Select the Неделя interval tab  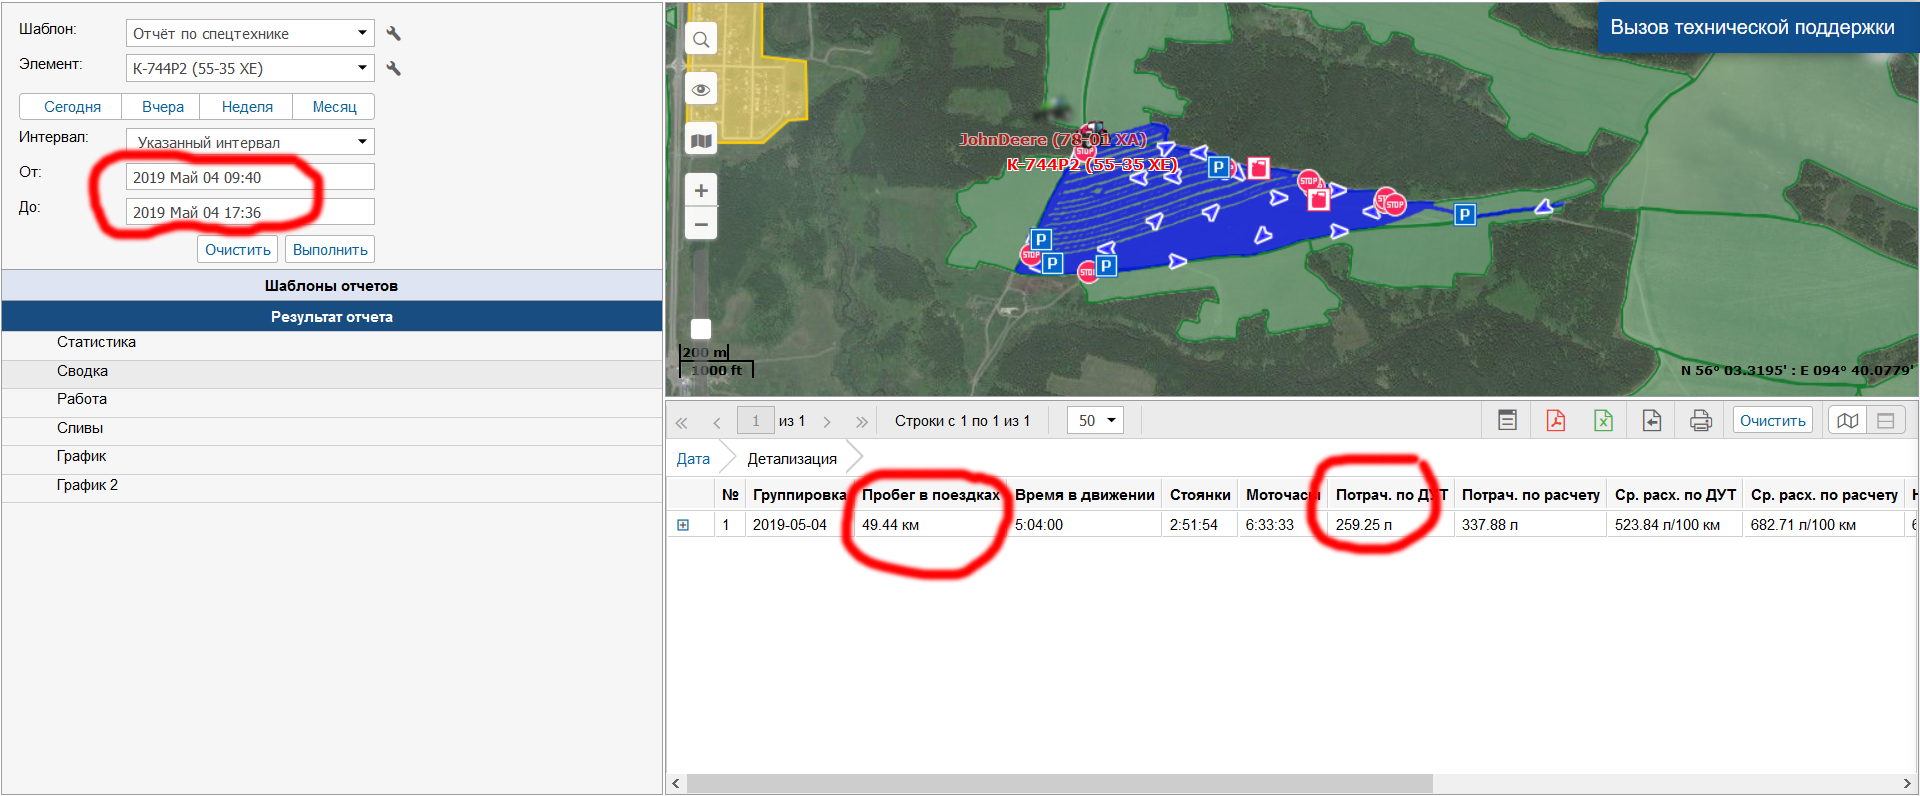247,107
